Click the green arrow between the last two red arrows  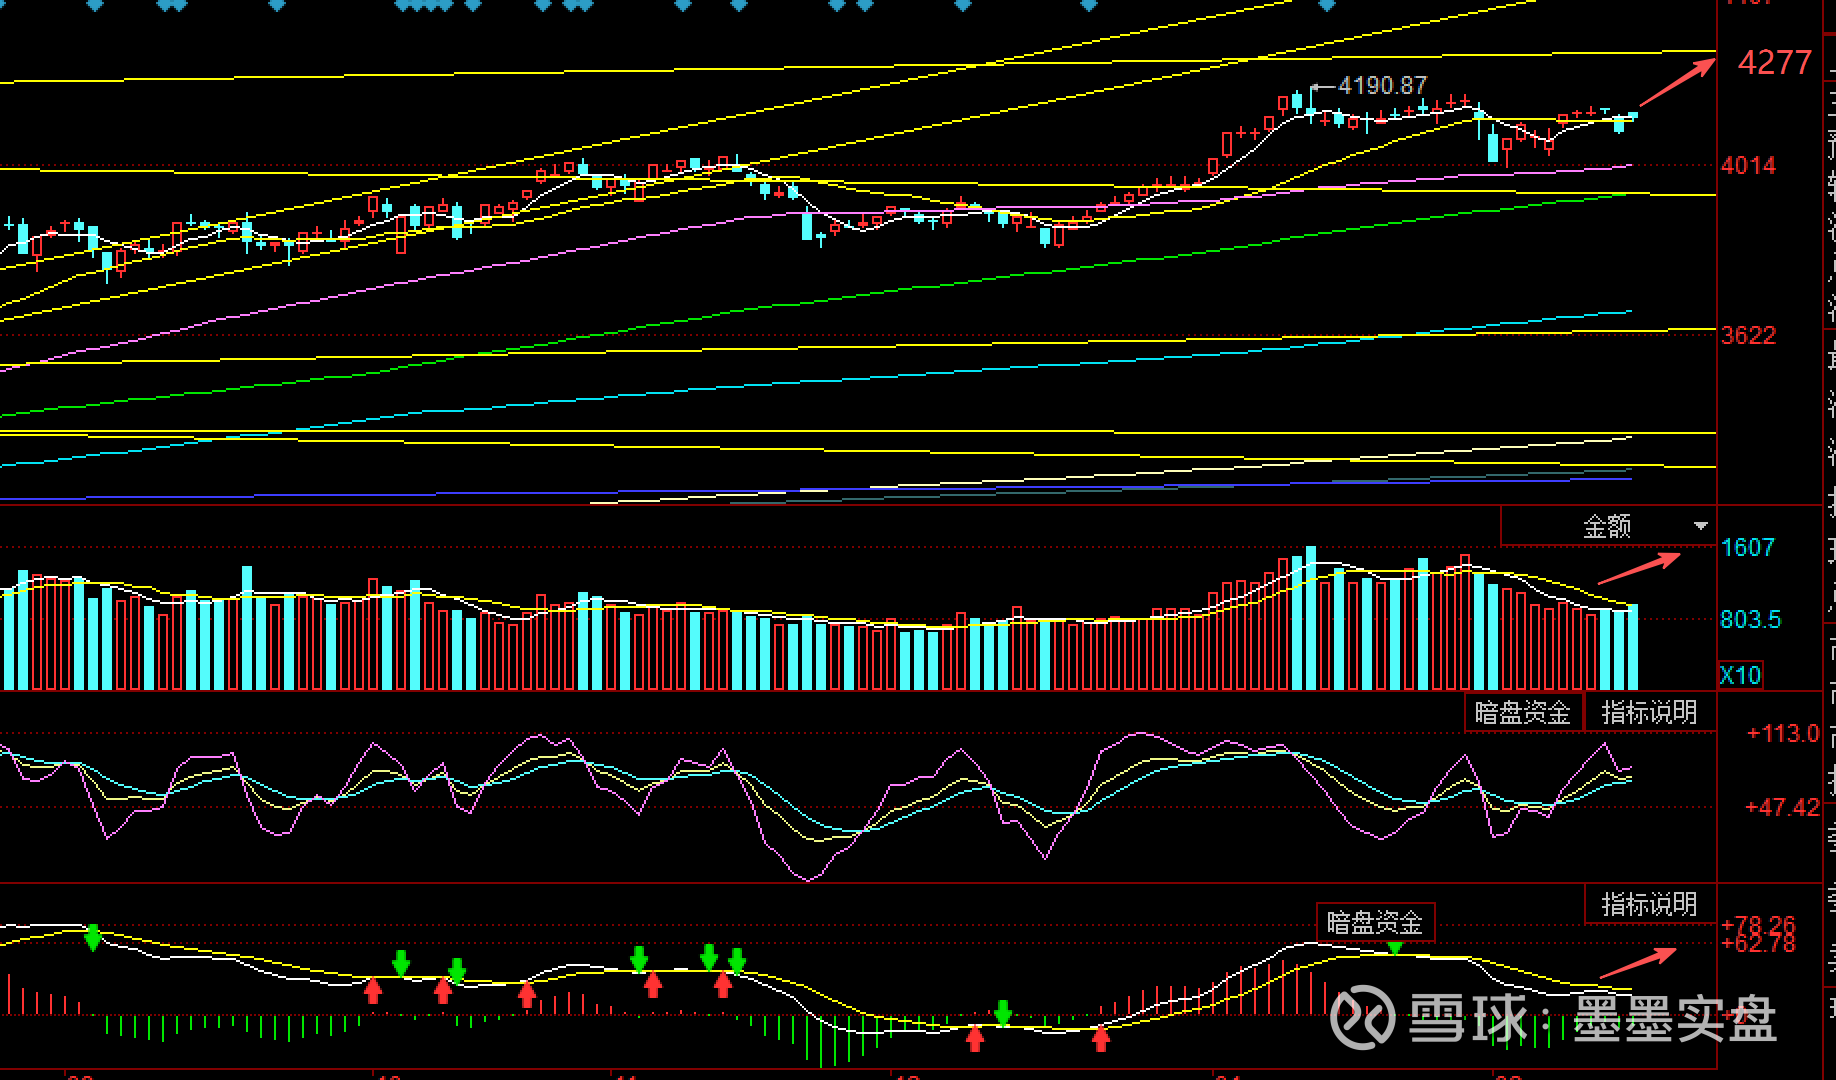(x=1003, y=1012)
